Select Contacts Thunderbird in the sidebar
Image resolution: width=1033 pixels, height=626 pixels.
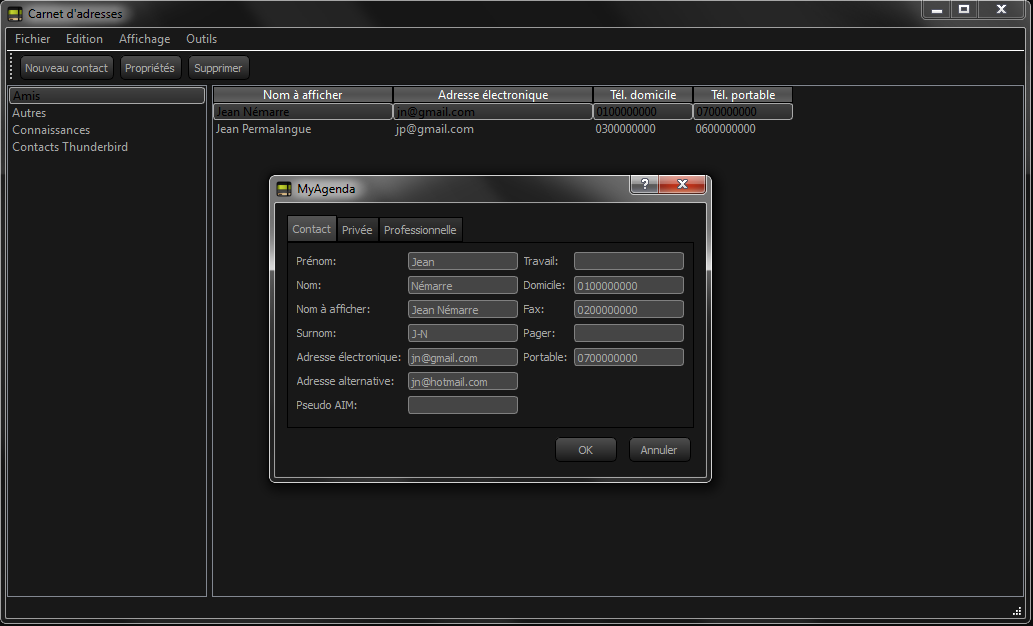pyautogui.click(x=70, y=147)
